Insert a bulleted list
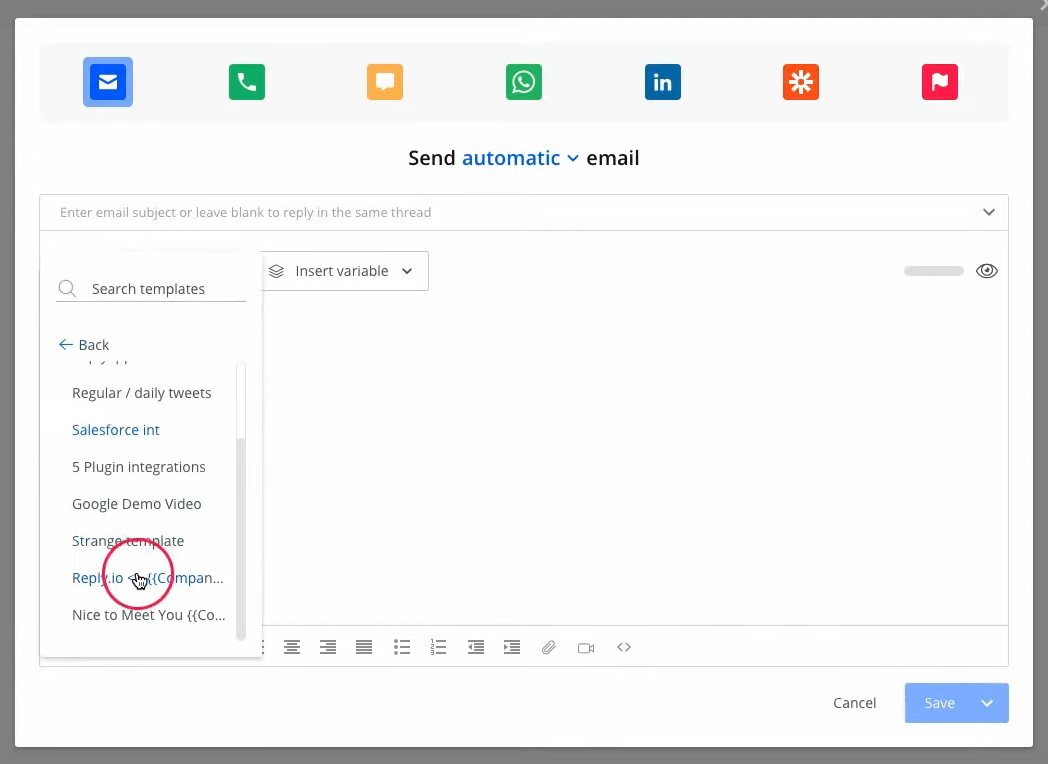 tap(402, 647)
